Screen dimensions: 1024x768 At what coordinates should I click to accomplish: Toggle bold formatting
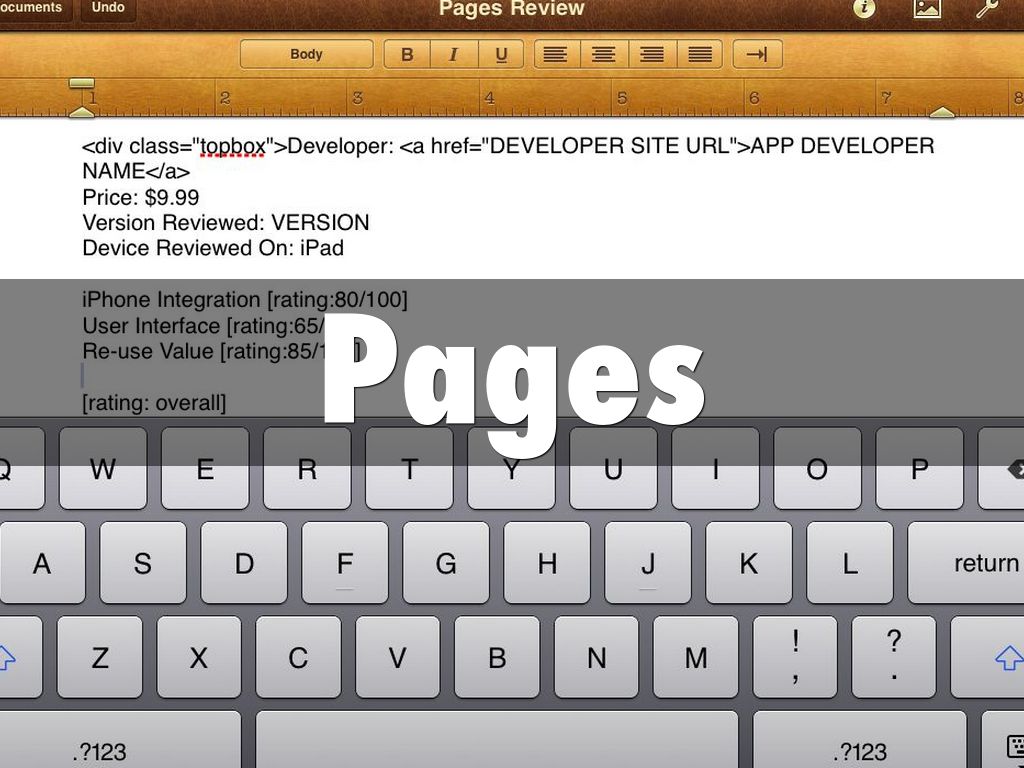point(407,55)
